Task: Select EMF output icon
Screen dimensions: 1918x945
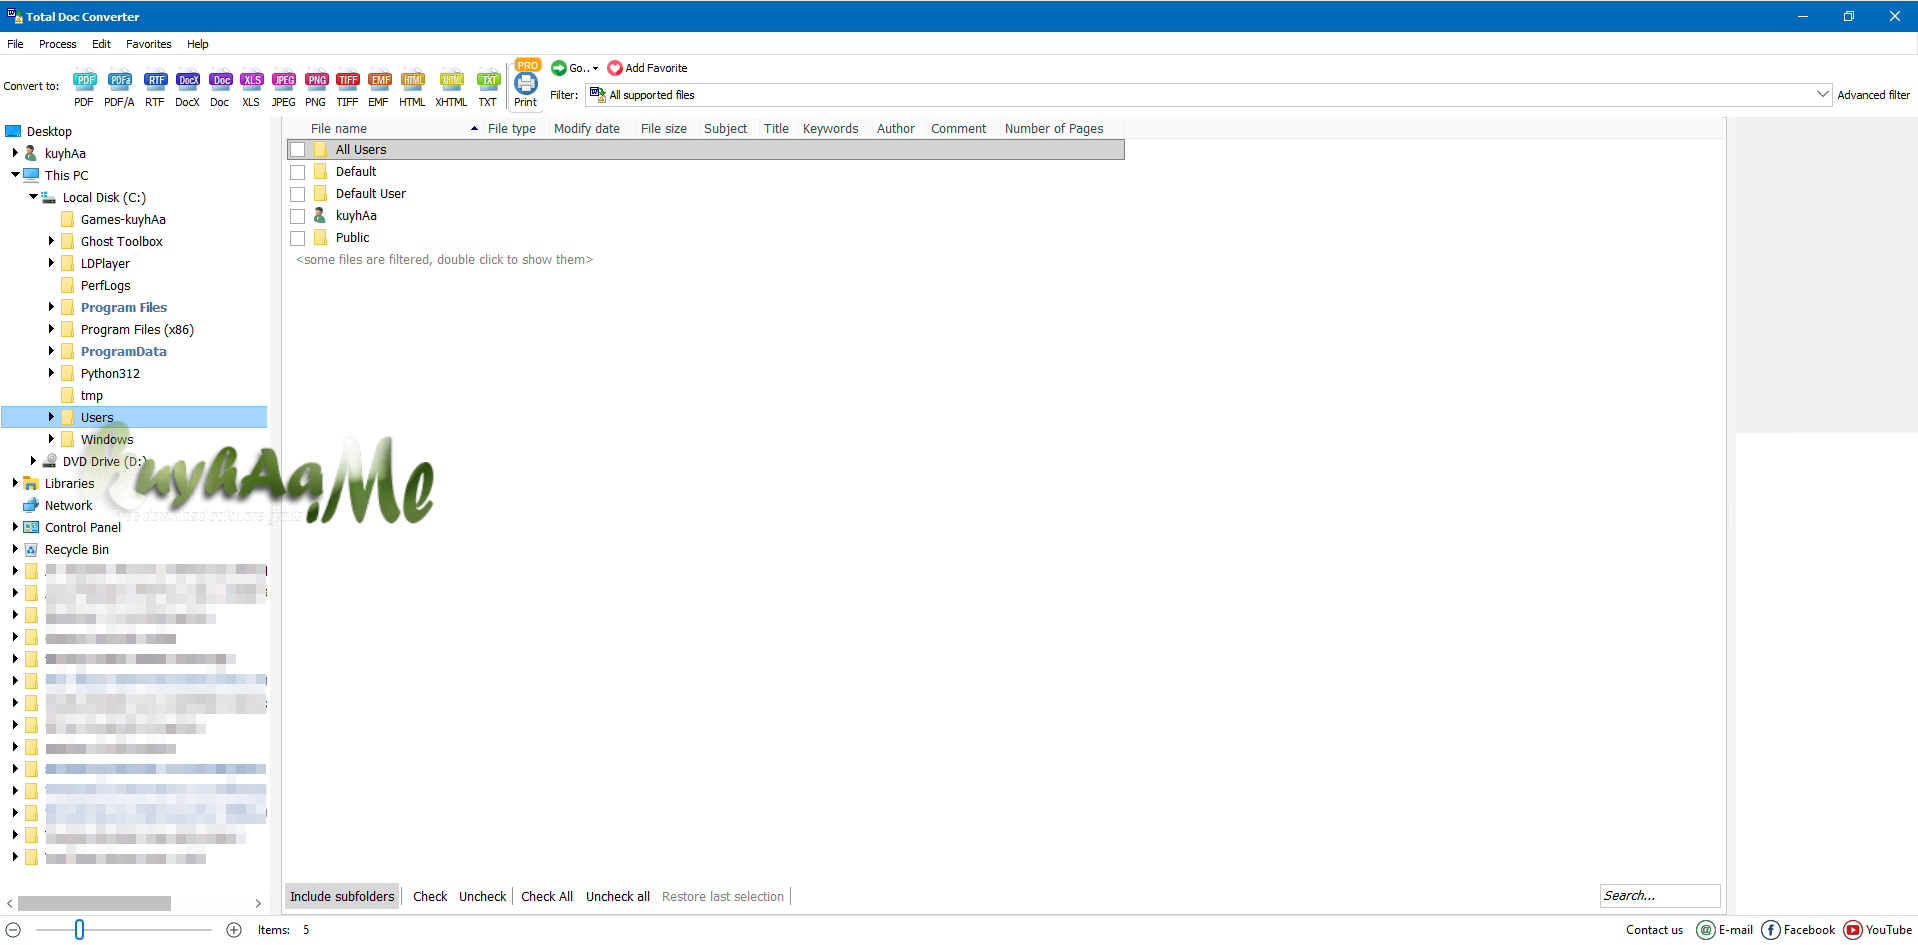Action: (379, 87)
